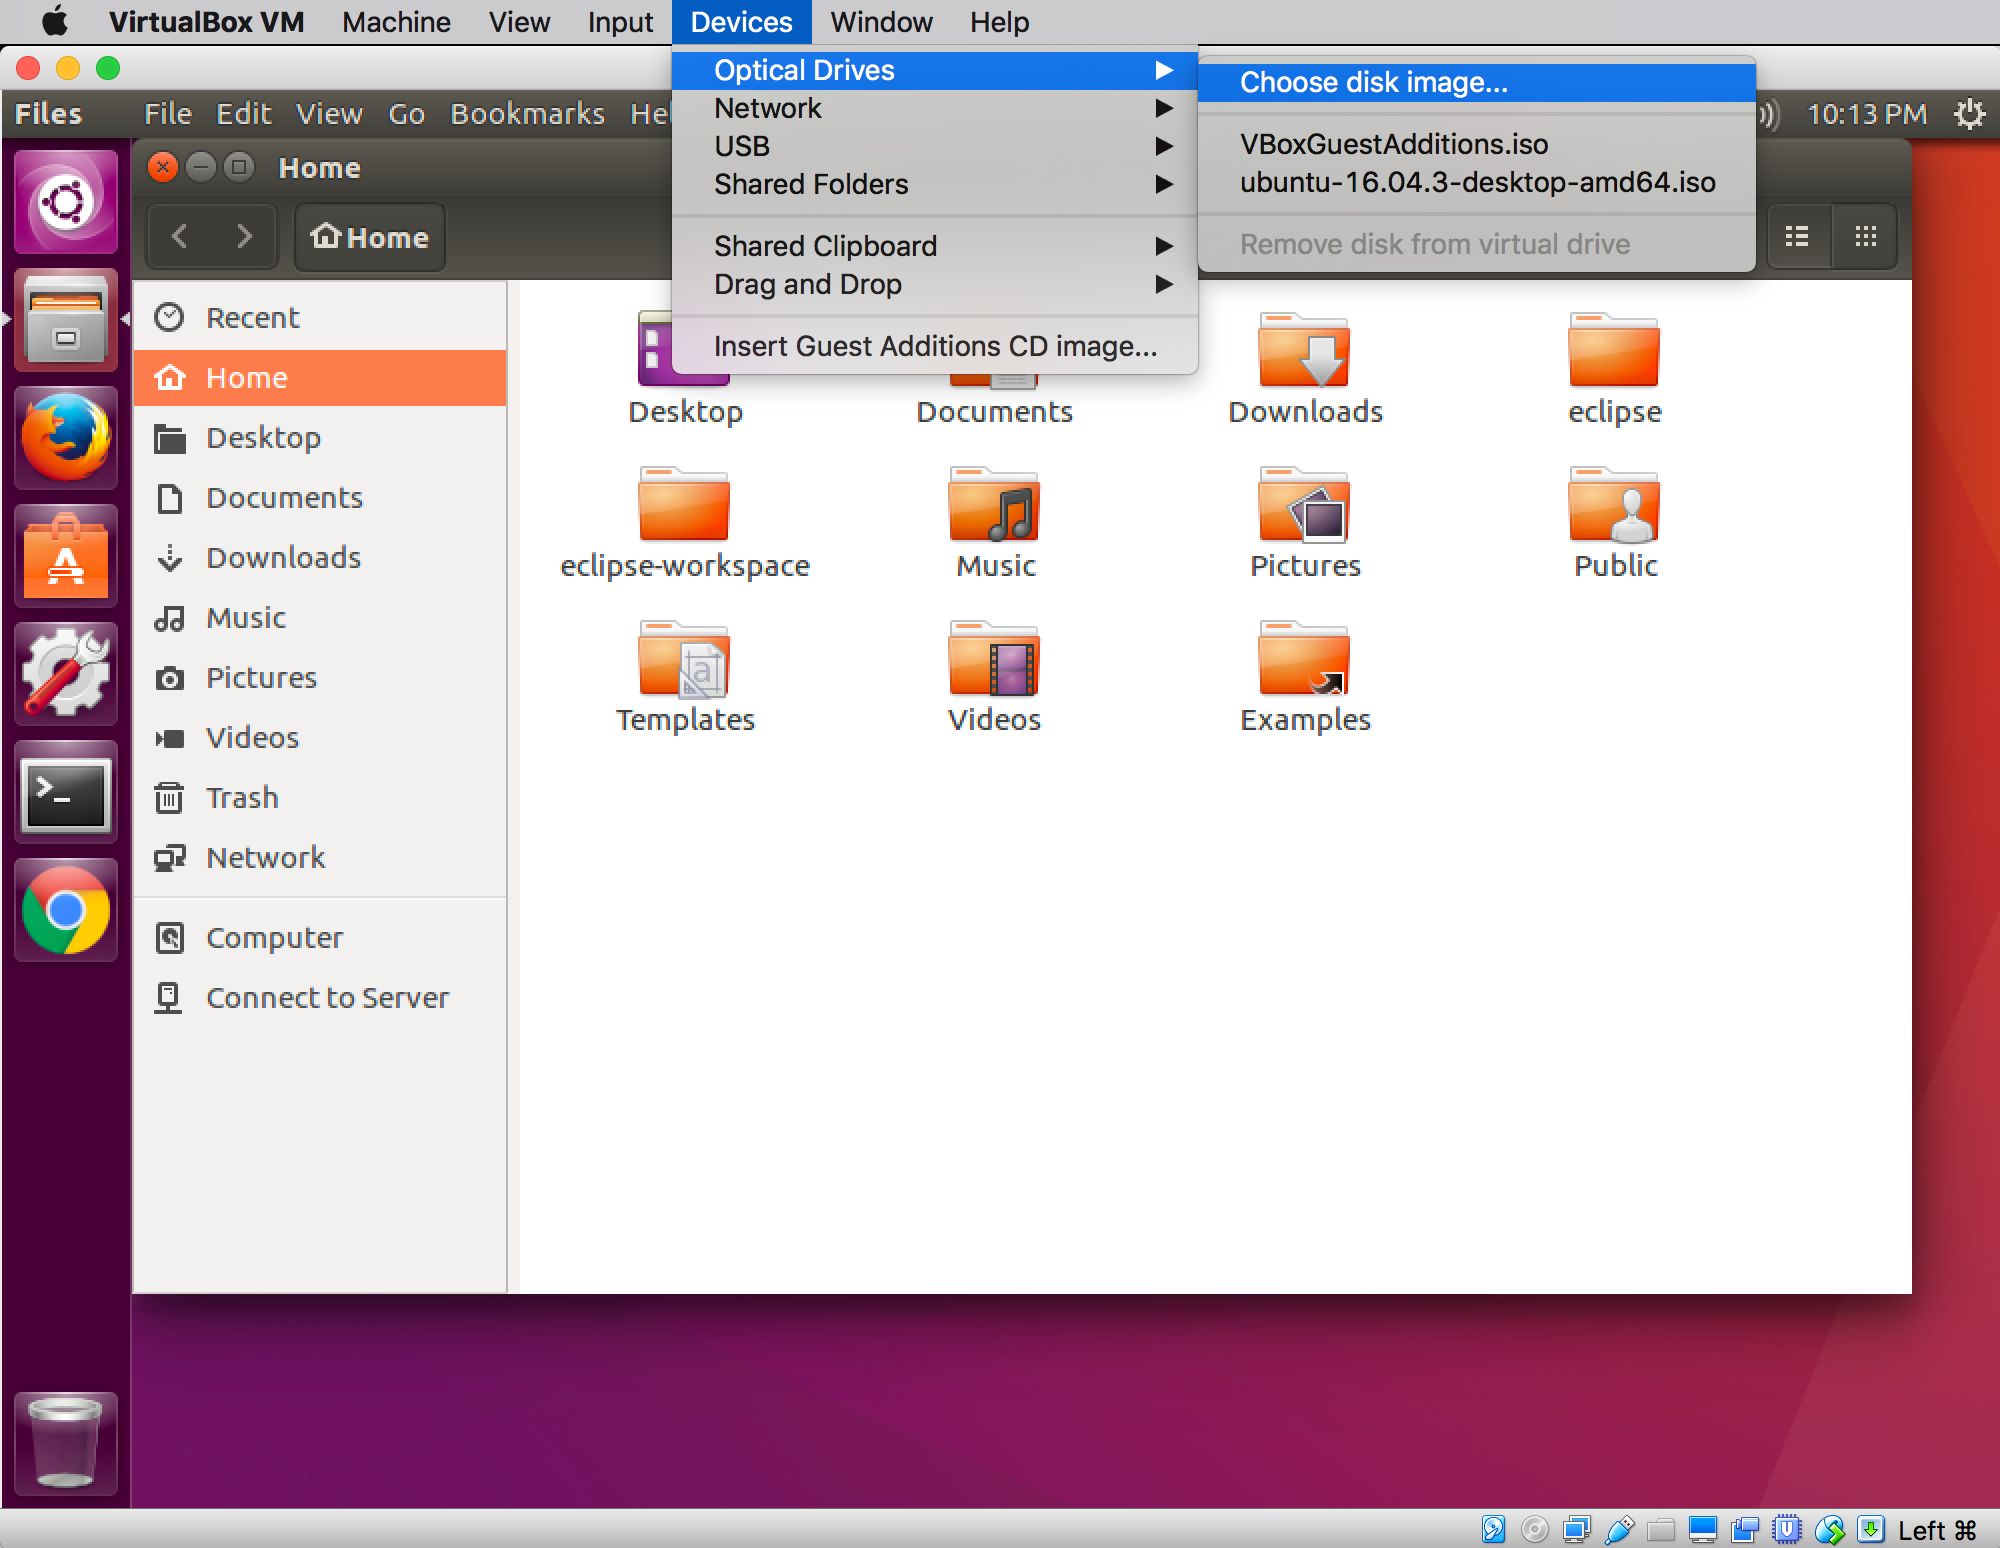The image size is (2000, 1548).
Task: Select Documents in Files sidebar
Action: coord(320,498)
